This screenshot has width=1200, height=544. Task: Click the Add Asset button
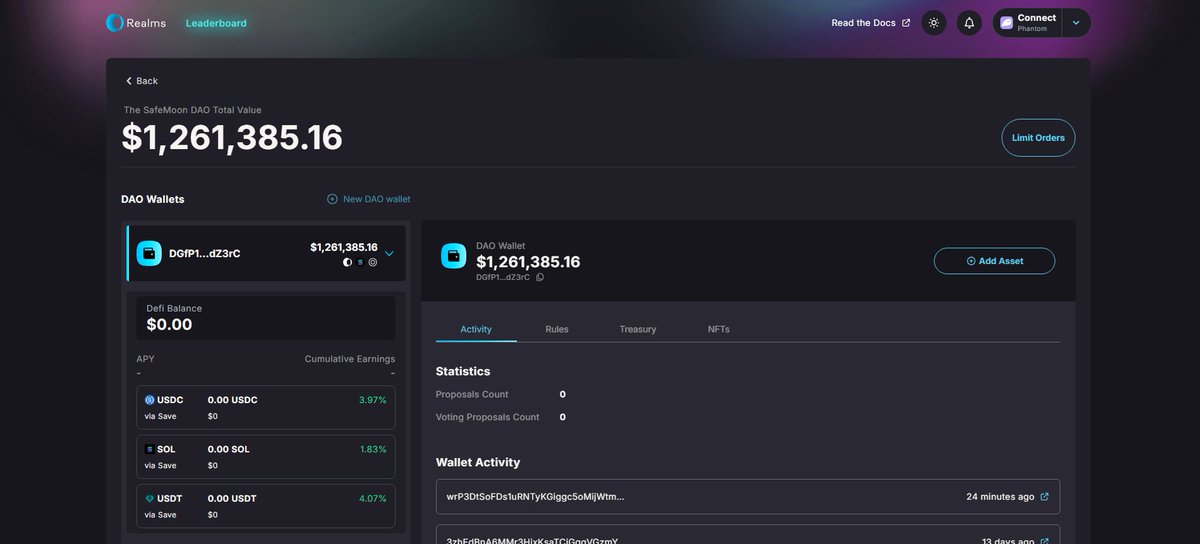click(994, 261)
